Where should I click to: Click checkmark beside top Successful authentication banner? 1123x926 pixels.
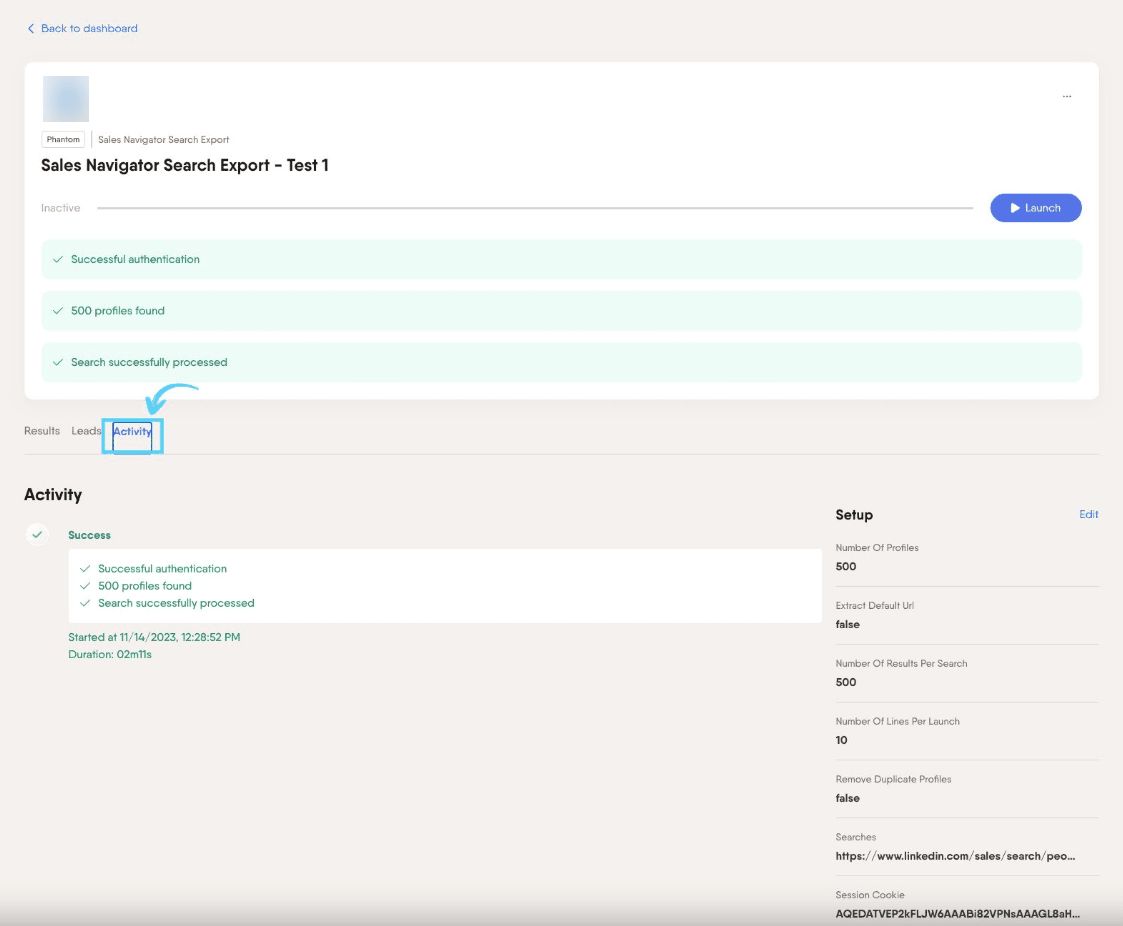click(x=58, y=259)
